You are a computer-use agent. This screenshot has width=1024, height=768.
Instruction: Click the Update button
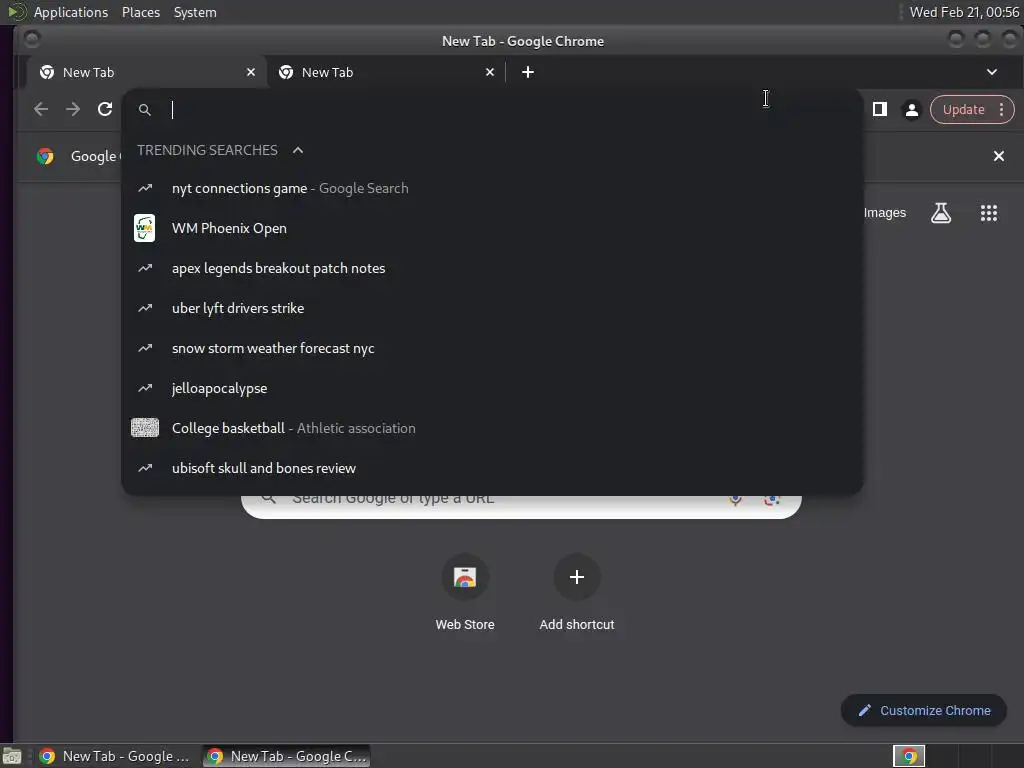963,109
